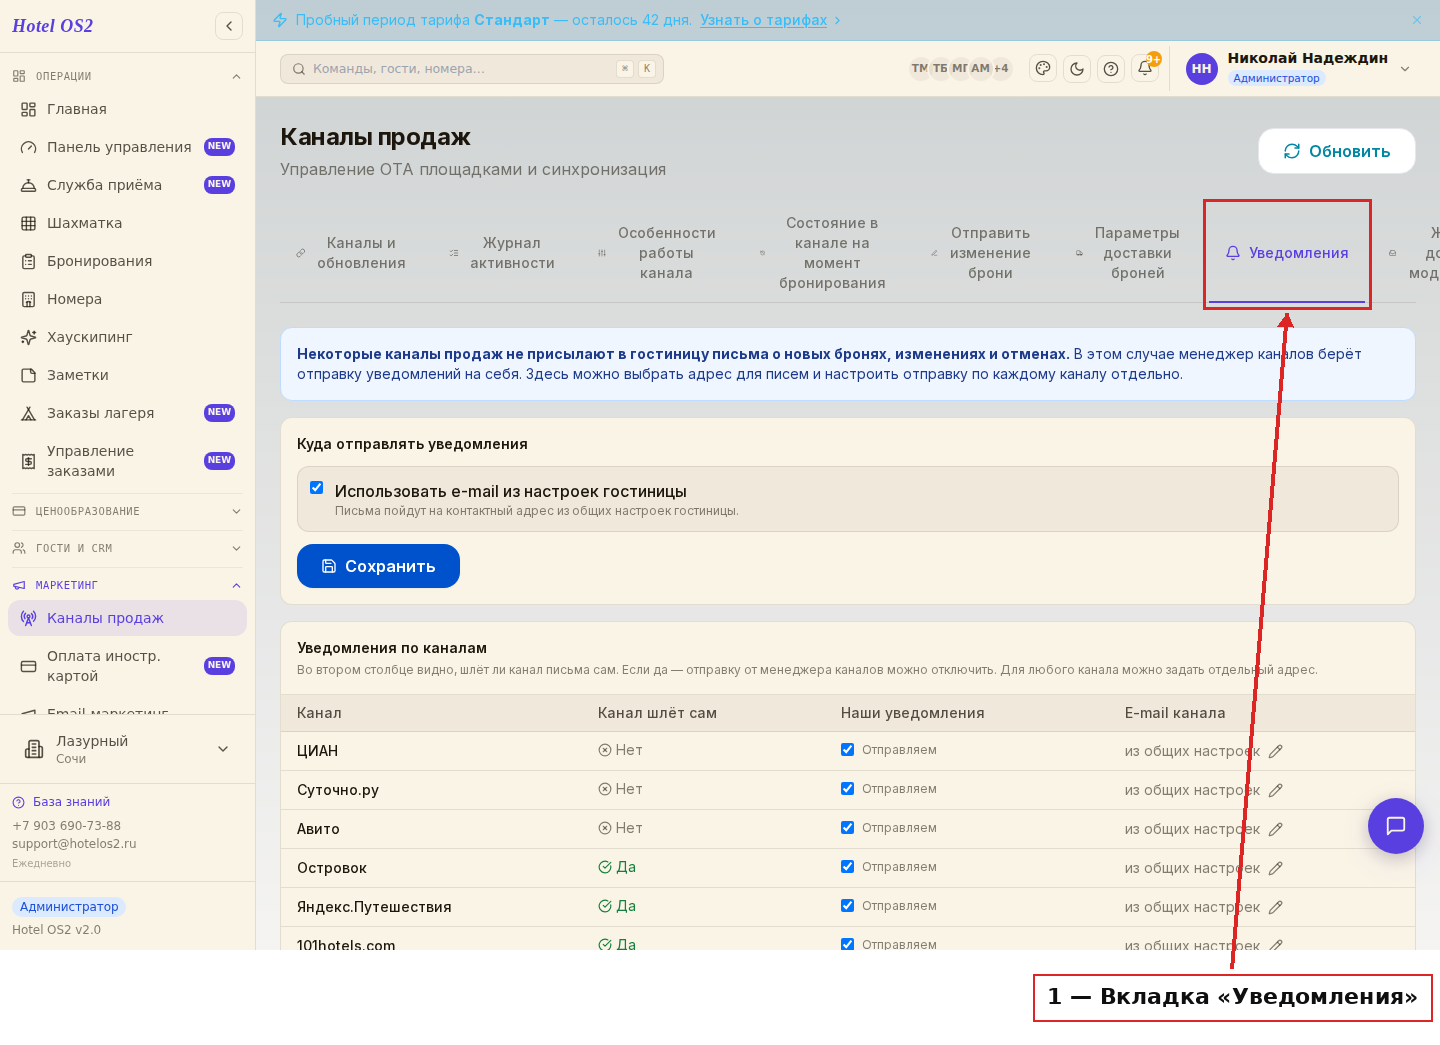The width and height of the screenshot is (1440, 1045).
Task: Open the chat bubble widget
Action: point(1396,826)
